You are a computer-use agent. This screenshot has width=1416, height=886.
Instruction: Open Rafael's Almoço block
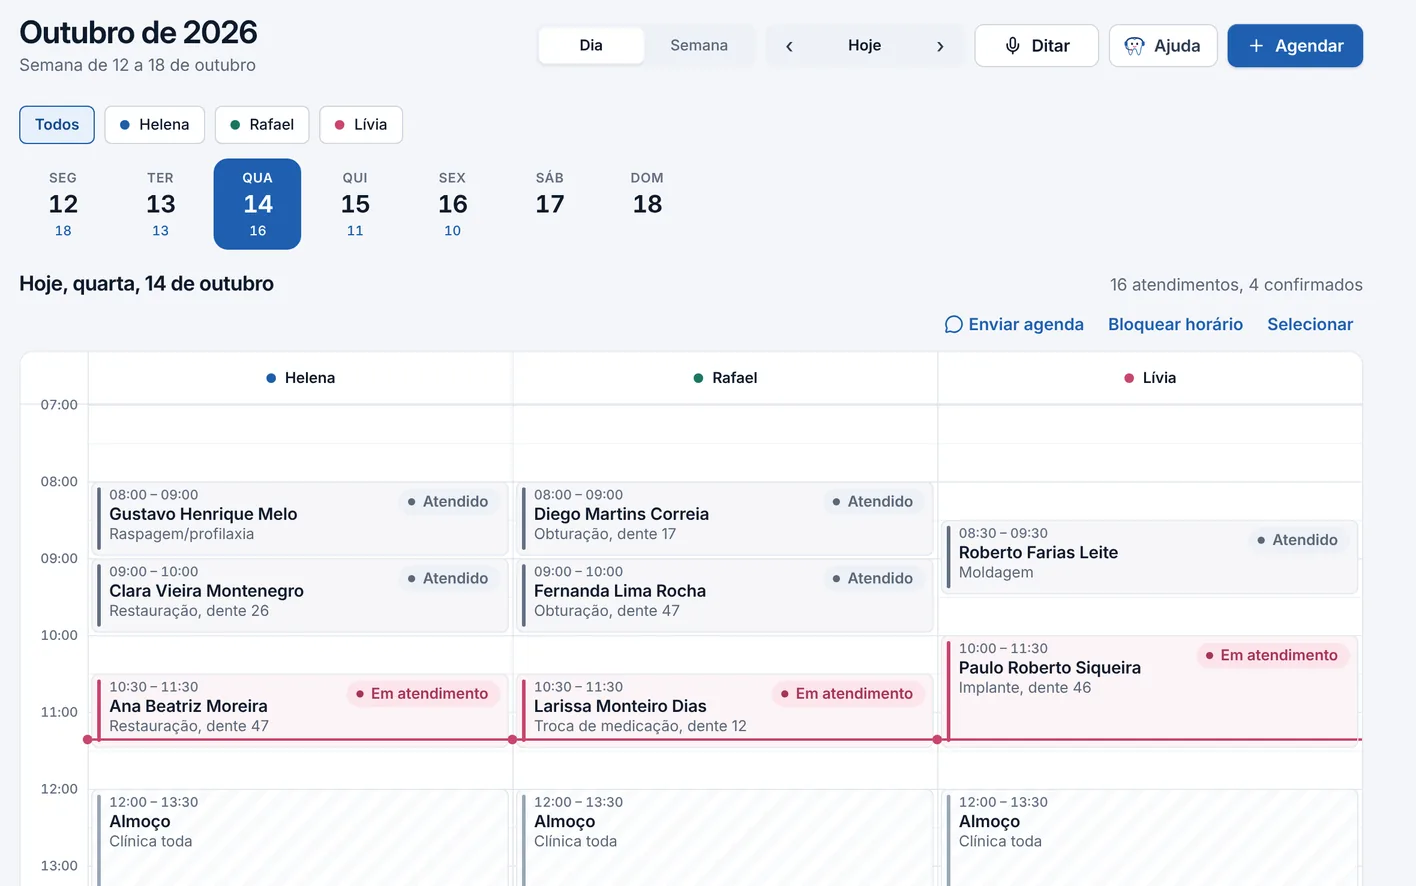click(x=725, y=838)
